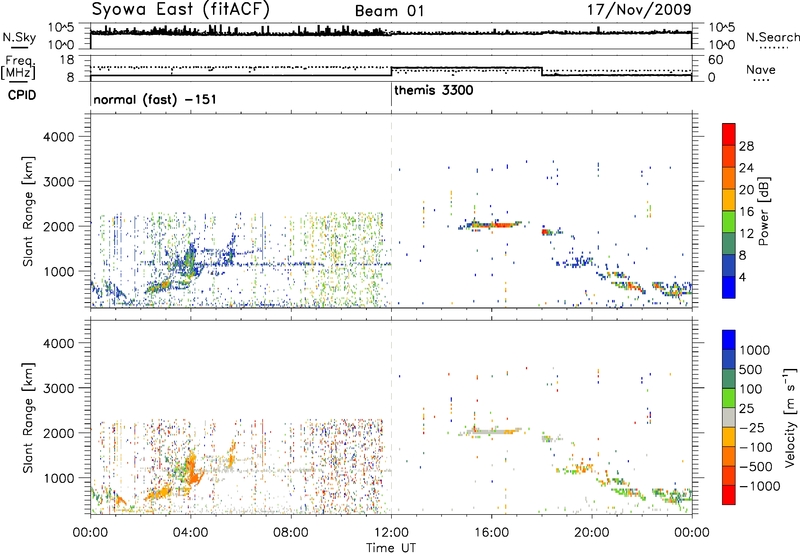Click the "100" label on Velocity colorbar
This screenshot has height=554, width=800.
[751, 389]
